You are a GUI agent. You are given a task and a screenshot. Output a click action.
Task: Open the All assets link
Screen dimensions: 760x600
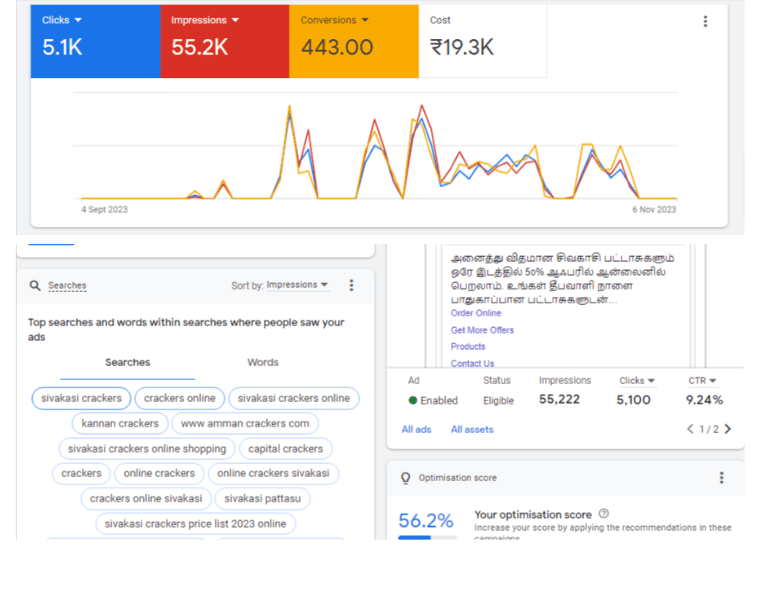coord(472,429)
